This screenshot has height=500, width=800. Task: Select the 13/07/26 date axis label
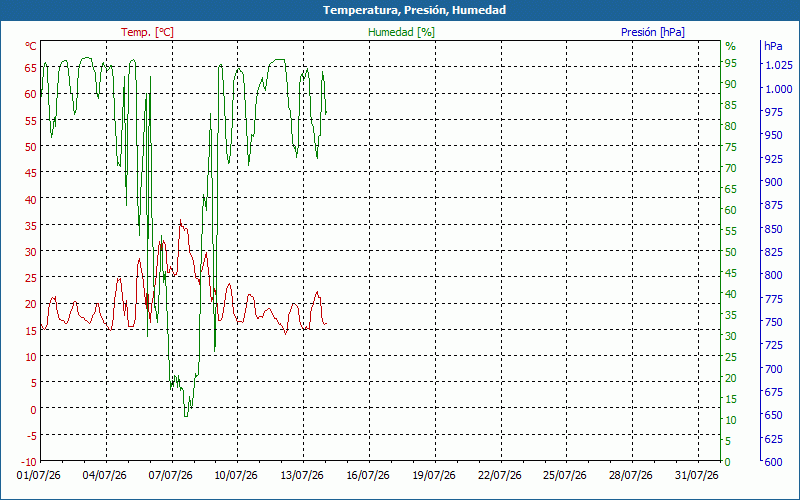point(302,475)
